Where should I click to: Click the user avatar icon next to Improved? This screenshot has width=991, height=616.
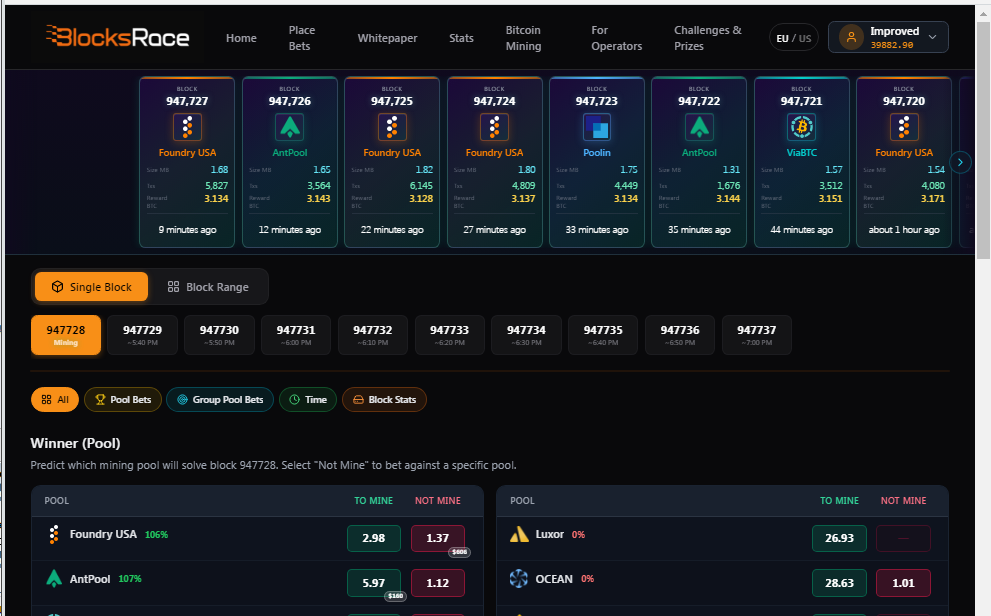pyautogui.click(x=851, y=37)
